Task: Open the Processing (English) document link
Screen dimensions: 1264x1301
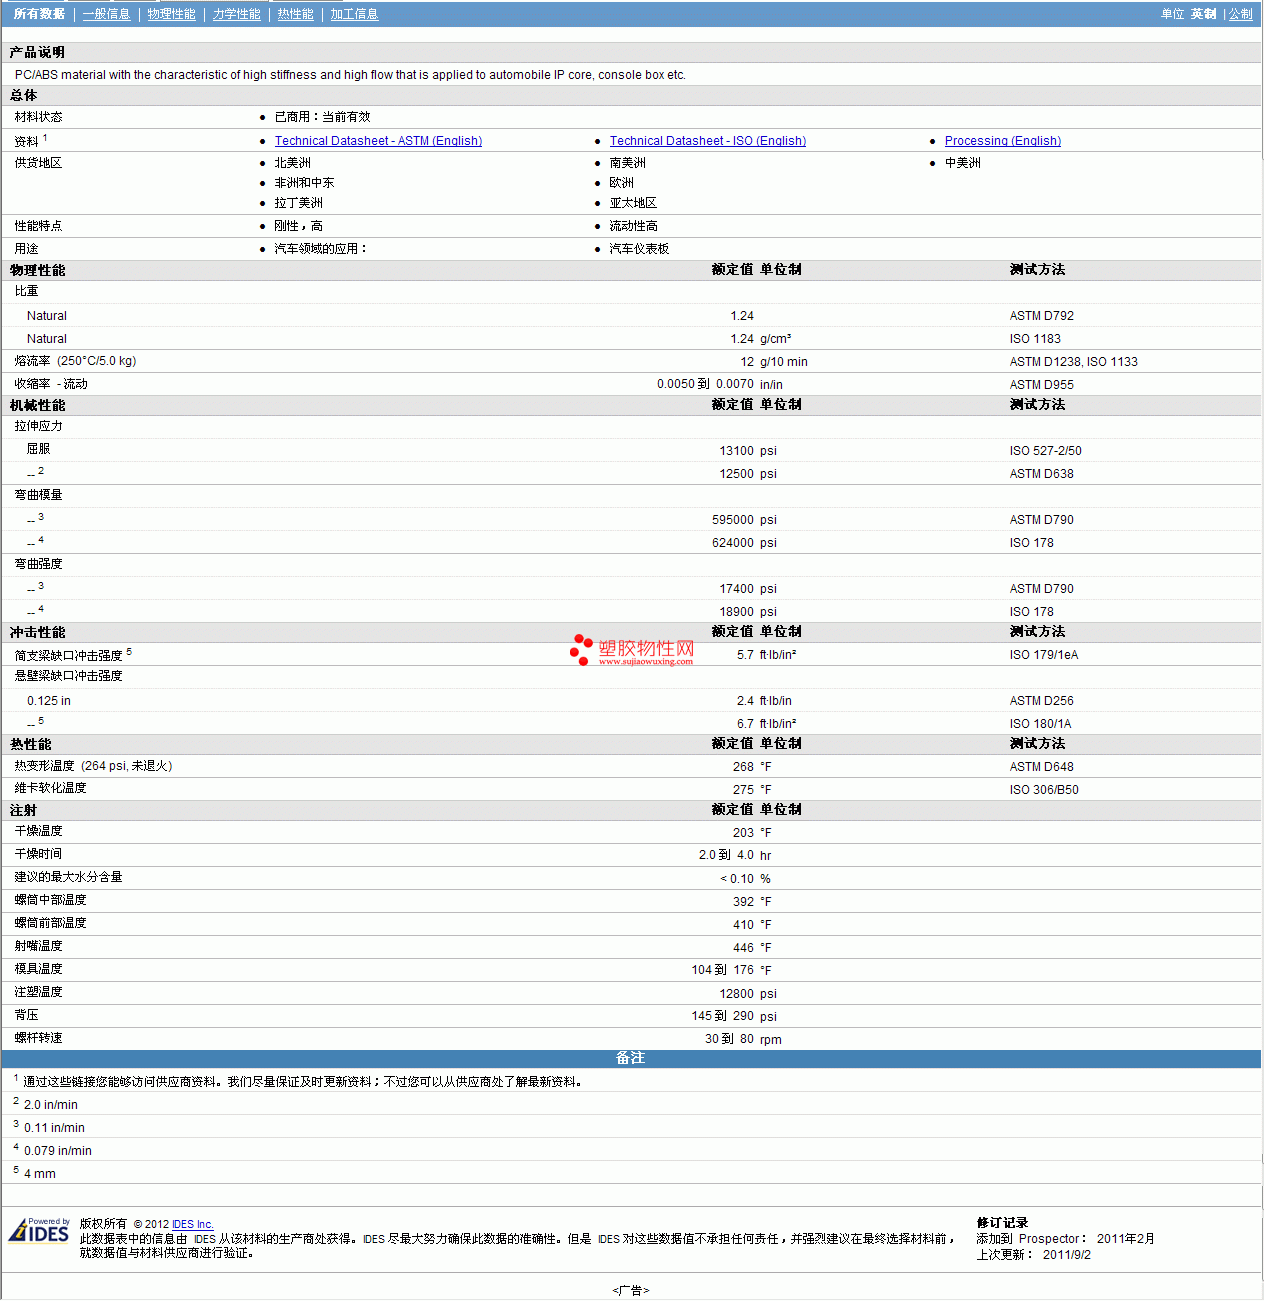Action: (x=1002, y=141)
